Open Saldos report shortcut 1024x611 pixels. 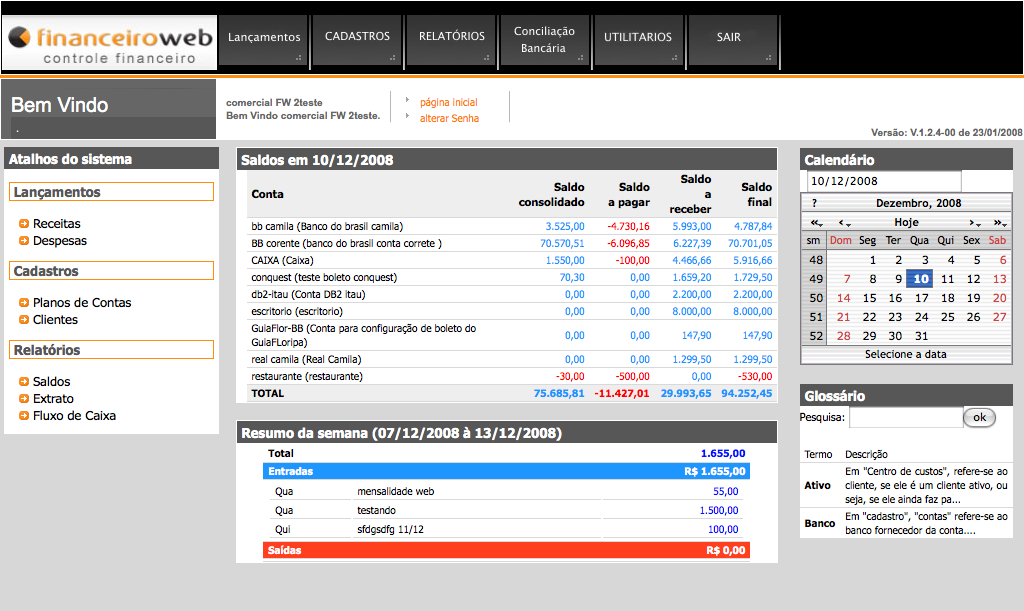(x=52, y=381)
